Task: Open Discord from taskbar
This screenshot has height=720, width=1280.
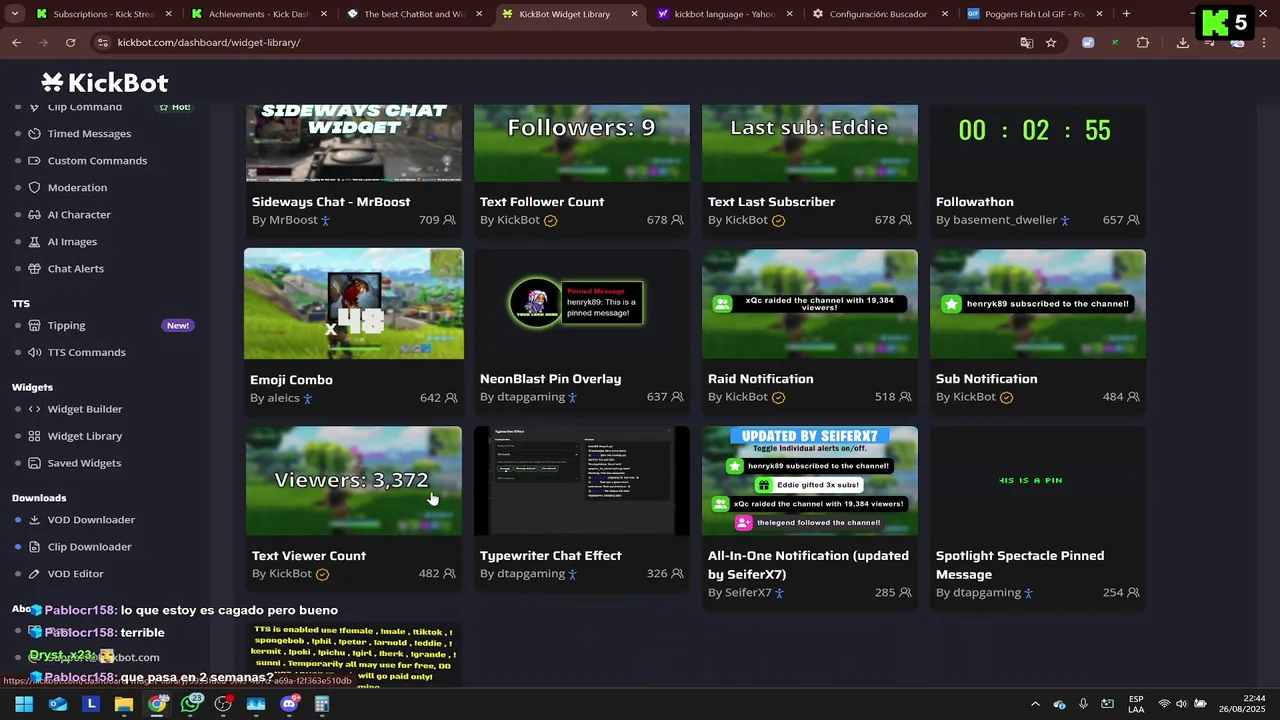Action: [x=290, y=704]
